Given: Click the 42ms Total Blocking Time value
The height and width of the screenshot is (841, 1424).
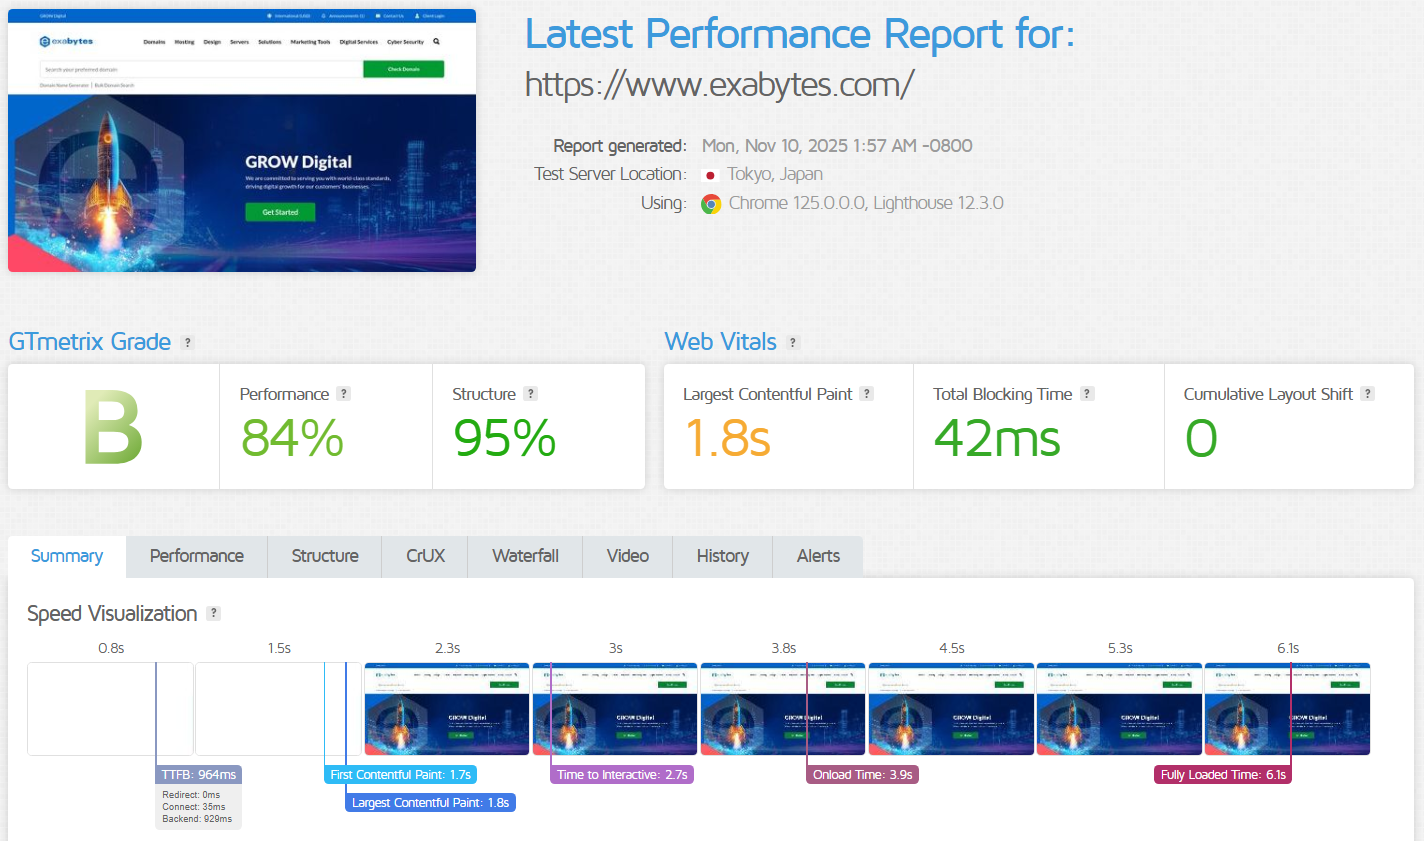Looking at the screenshot, I should [997, 438].
